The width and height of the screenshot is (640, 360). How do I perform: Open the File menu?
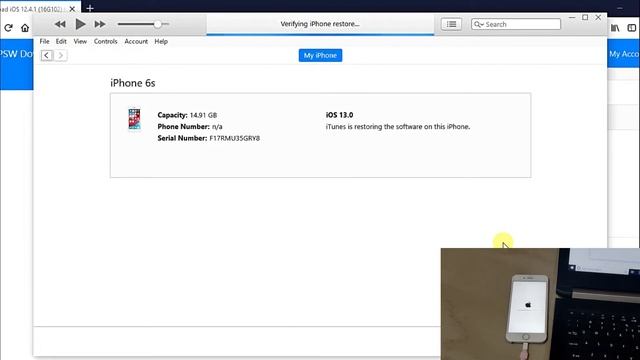click(x=44, y=41)
